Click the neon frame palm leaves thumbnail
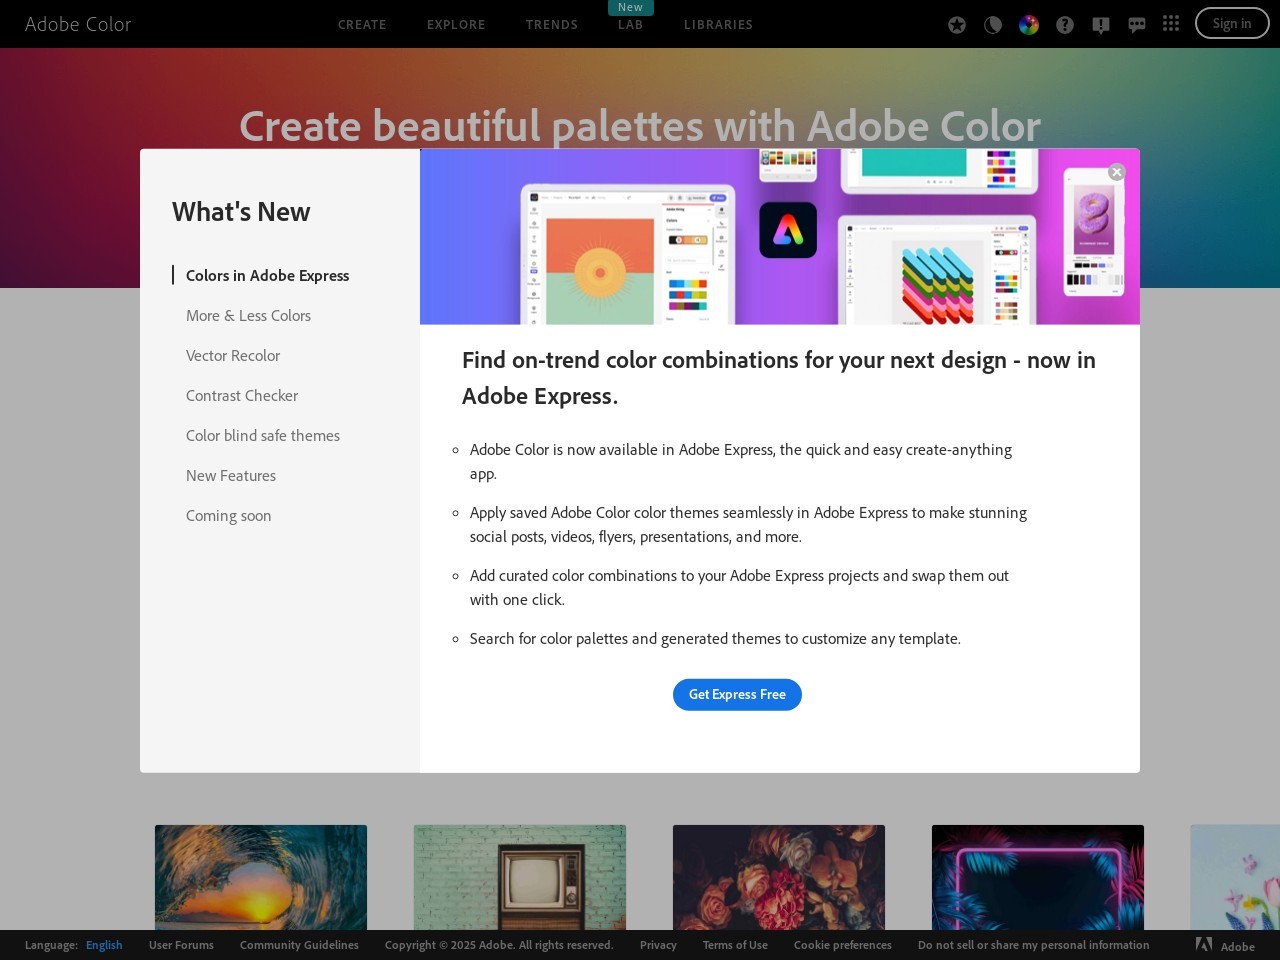 point(1037,877)
